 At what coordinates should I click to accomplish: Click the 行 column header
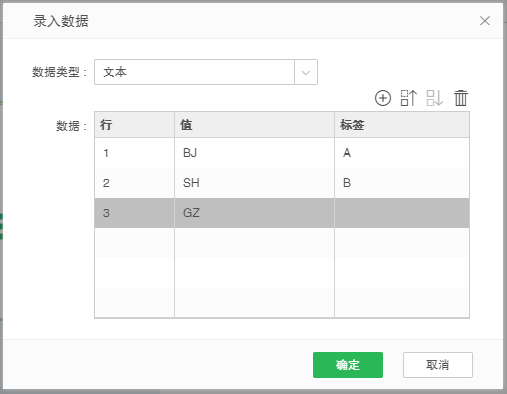pos(134,125)
